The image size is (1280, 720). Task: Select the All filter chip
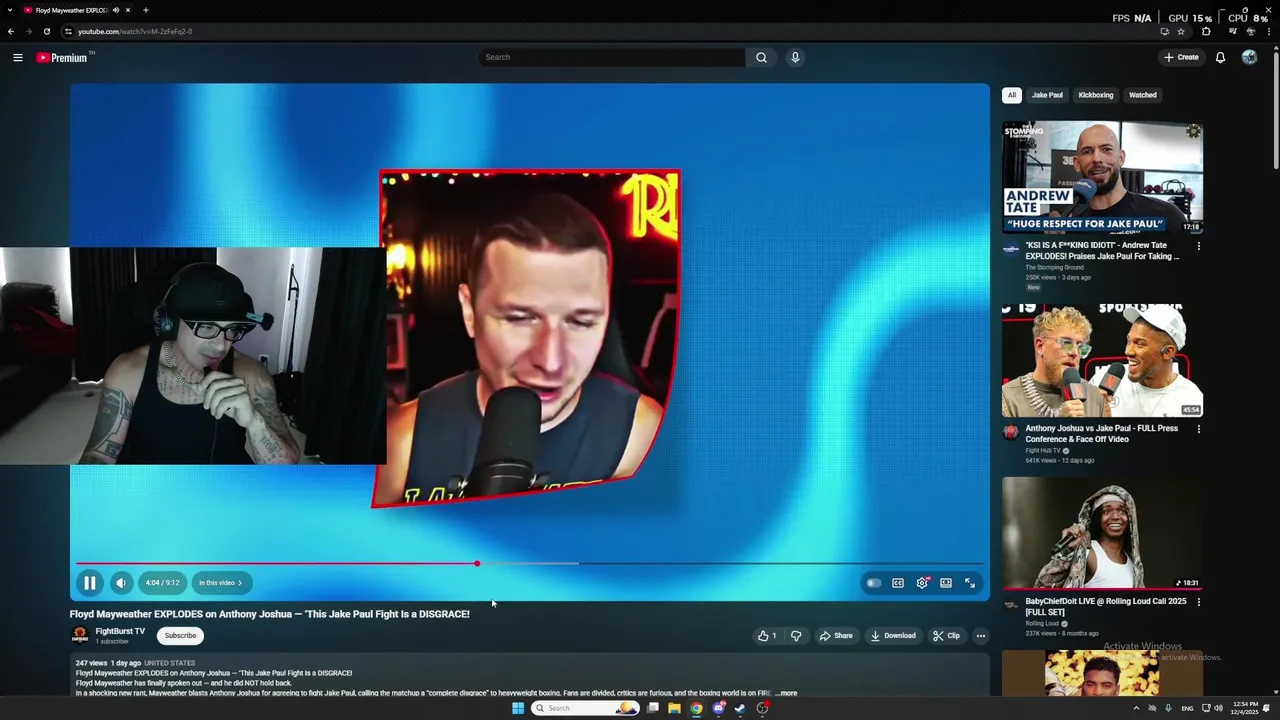[1011, 95]
